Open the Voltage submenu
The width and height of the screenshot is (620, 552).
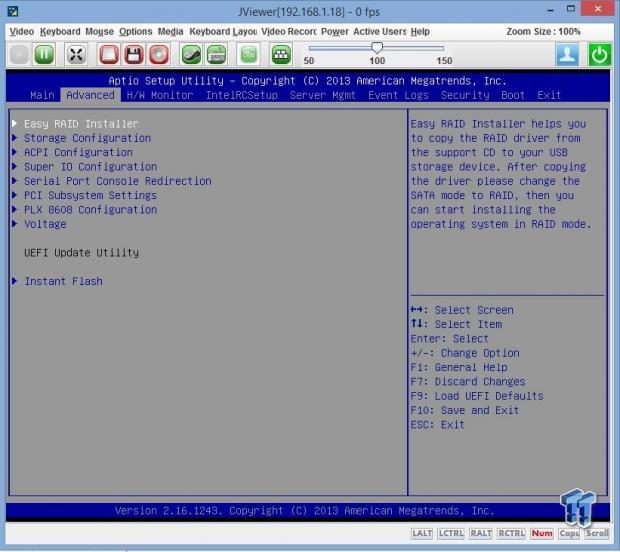pos(45,224)
